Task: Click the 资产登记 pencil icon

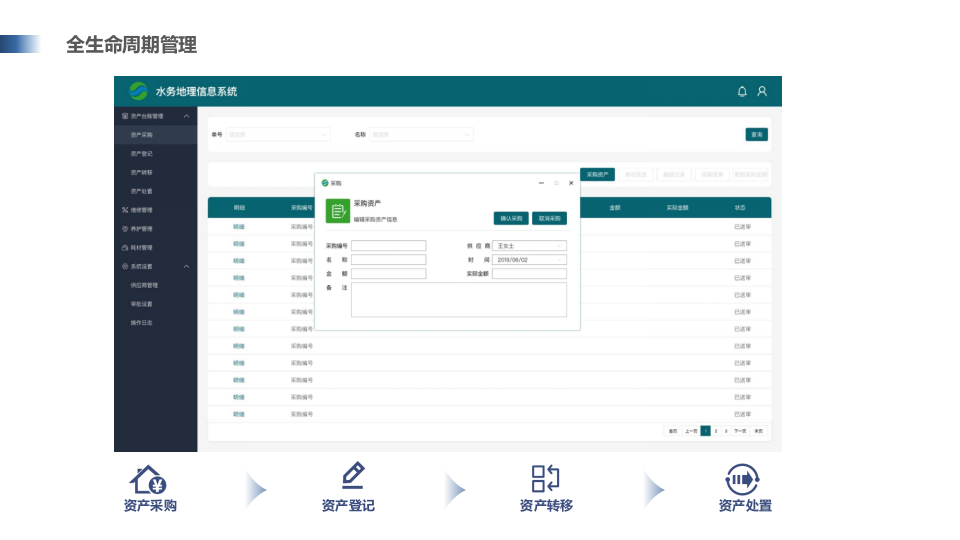Action: coord(352,476)
